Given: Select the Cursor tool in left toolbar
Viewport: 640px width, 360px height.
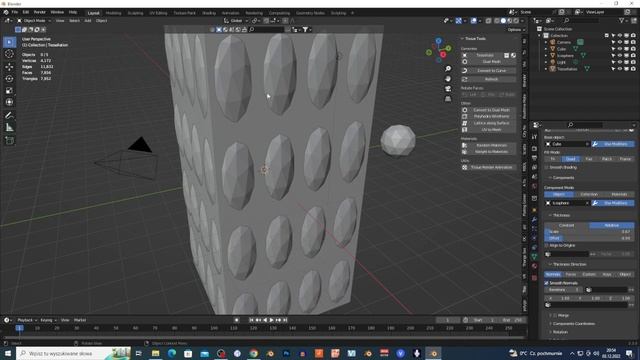Looking at the screenshot, I should click(x=9, y=54).
